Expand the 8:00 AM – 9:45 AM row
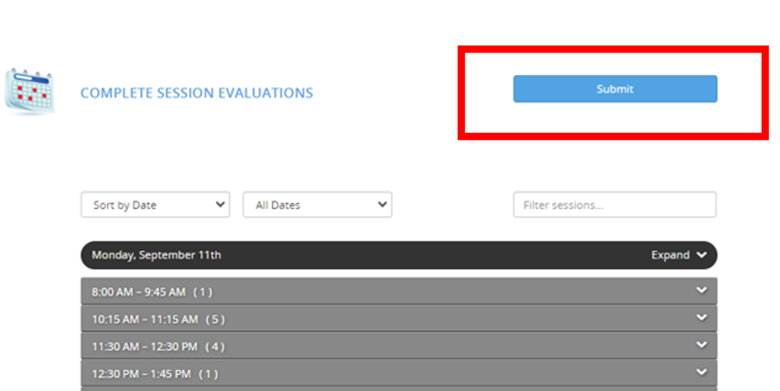Screen dimensions: 780x391 click(x=399, y=292)
